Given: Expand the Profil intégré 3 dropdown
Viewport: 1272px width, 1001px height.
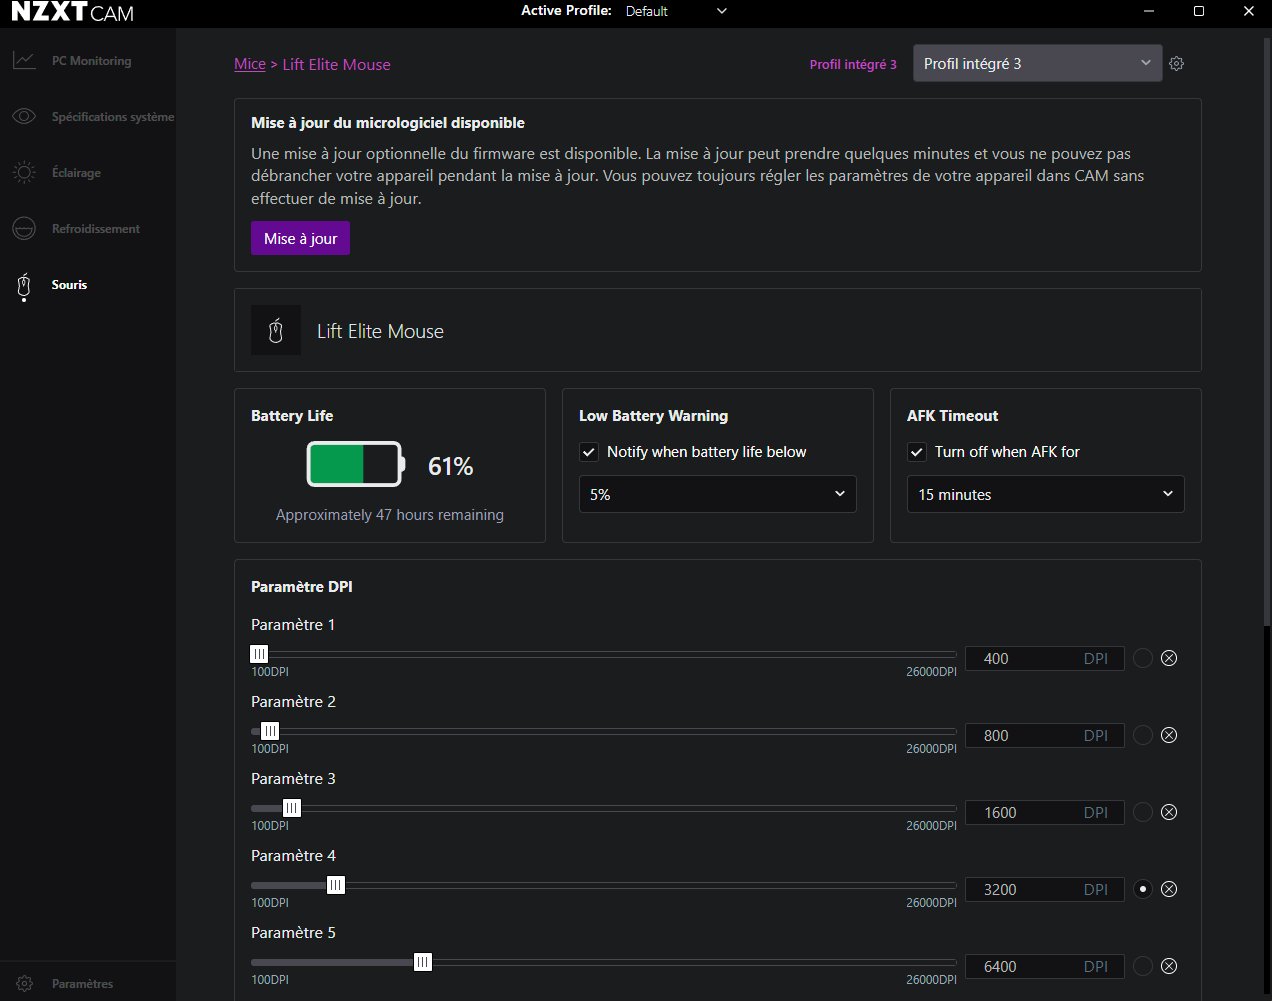Looking at the screenshot, I should pos(1037,64).
